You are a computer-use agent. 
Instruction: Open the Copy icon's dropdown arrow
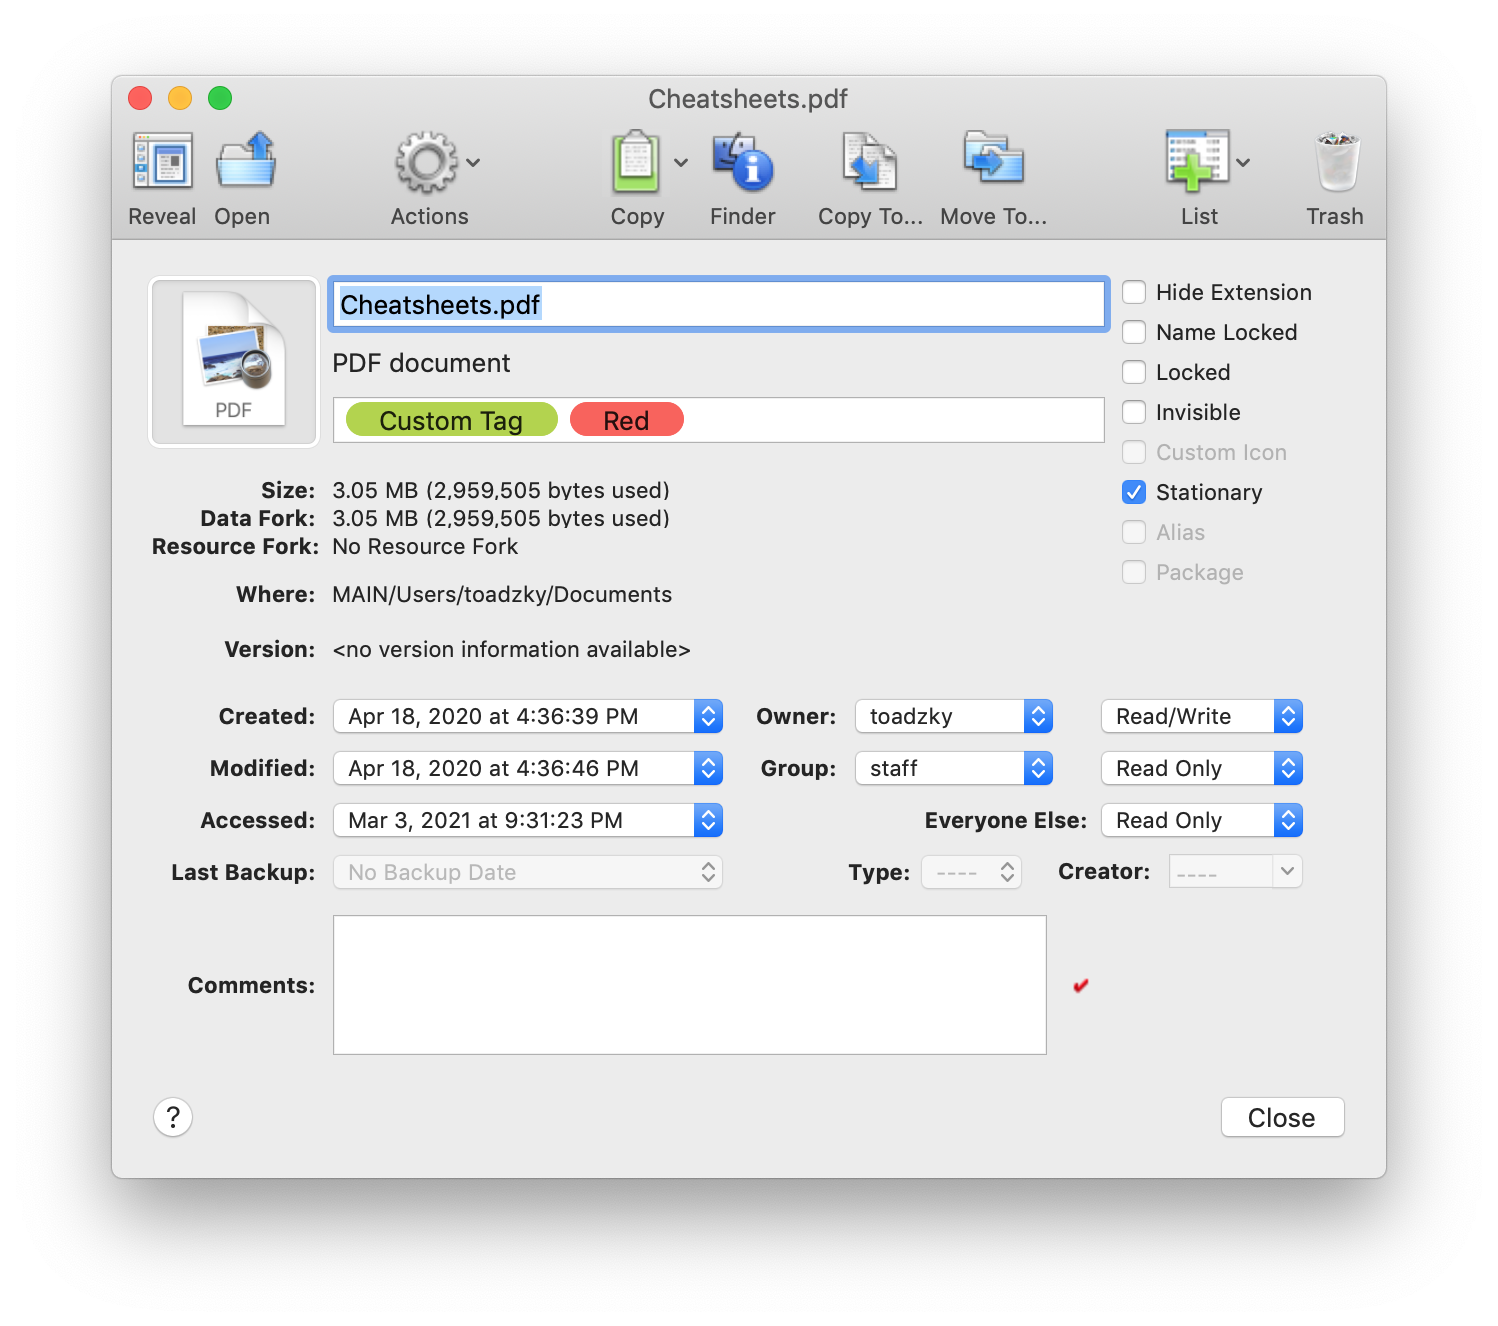[680, 163]
